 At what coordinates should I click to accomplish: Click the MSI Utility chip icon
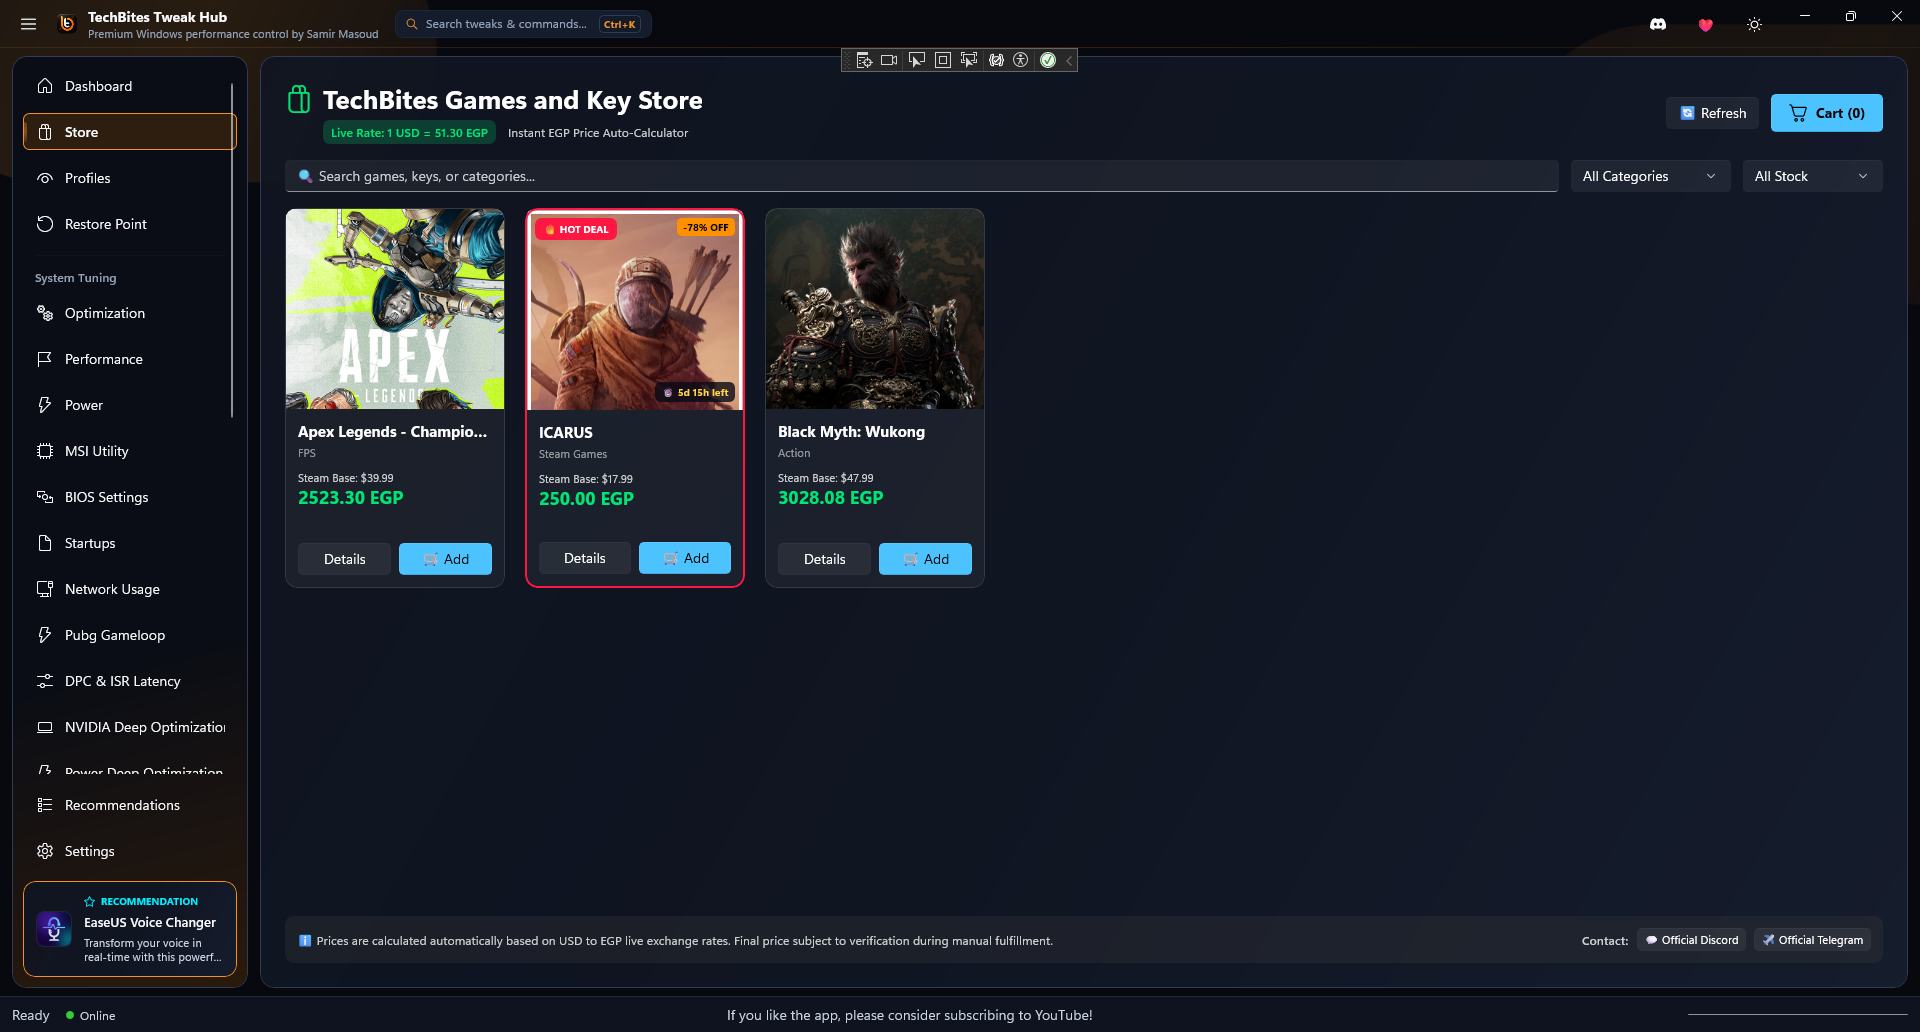pyautogui.click(x=45, y=451)
